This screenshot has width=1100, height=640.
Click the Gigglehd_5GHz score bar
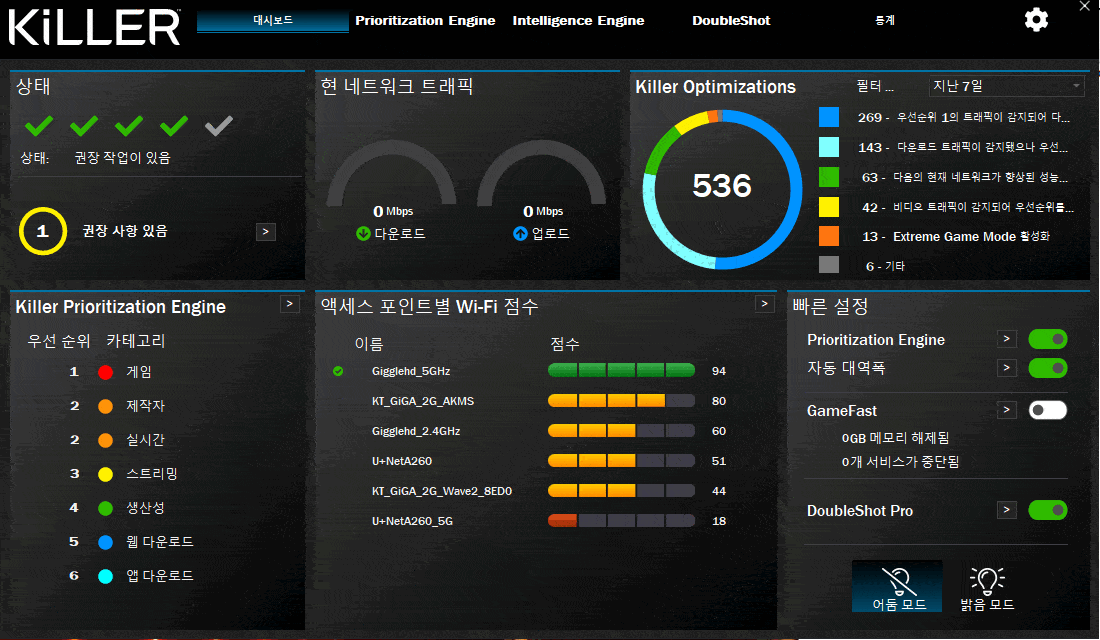(622, 371)
